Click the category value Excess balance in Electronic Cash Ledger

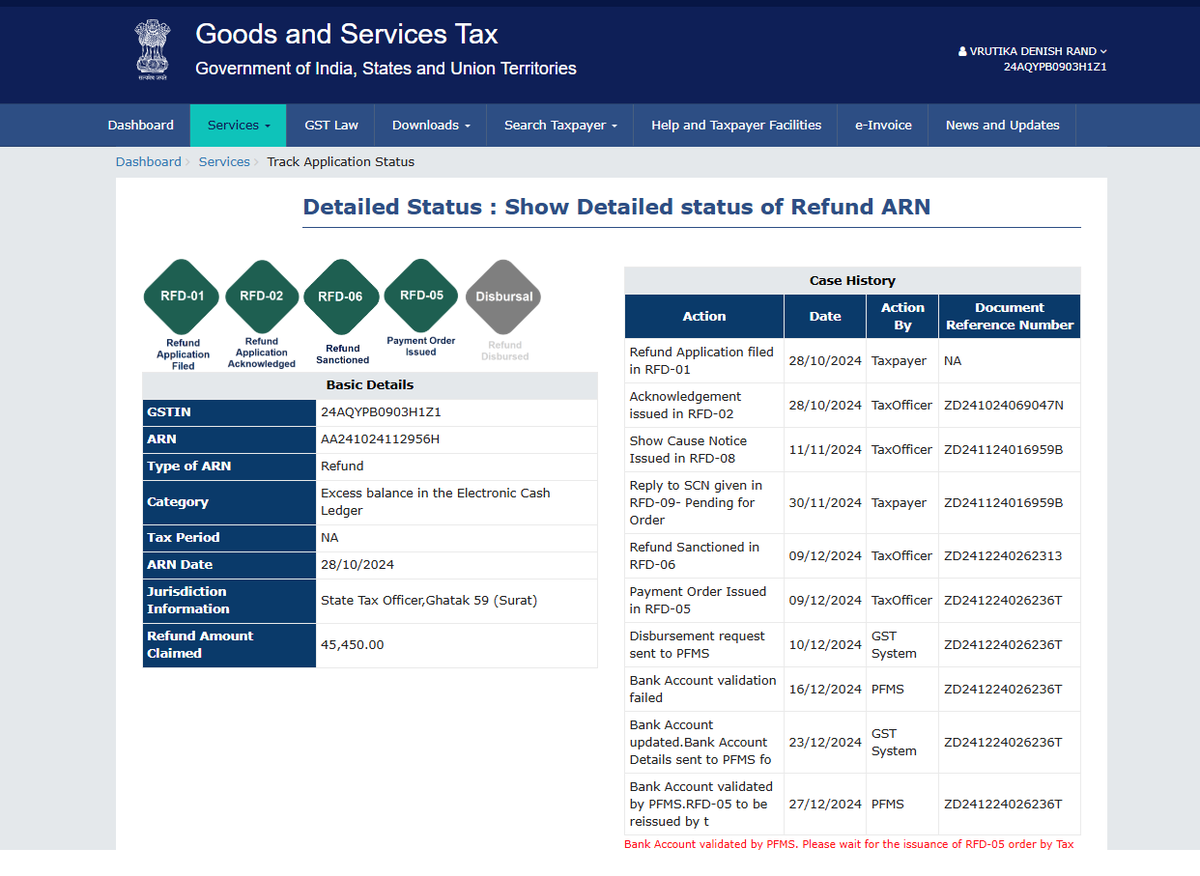[435, 502]
